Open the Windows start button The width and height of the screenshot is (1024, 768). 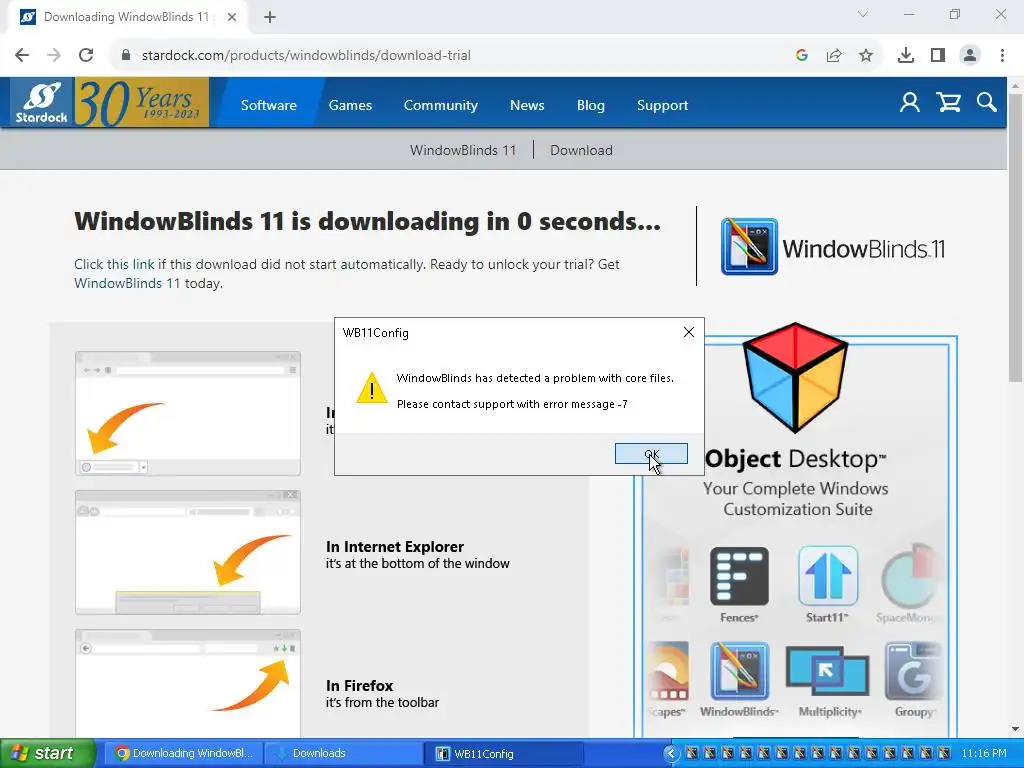(x=47, y=753)
